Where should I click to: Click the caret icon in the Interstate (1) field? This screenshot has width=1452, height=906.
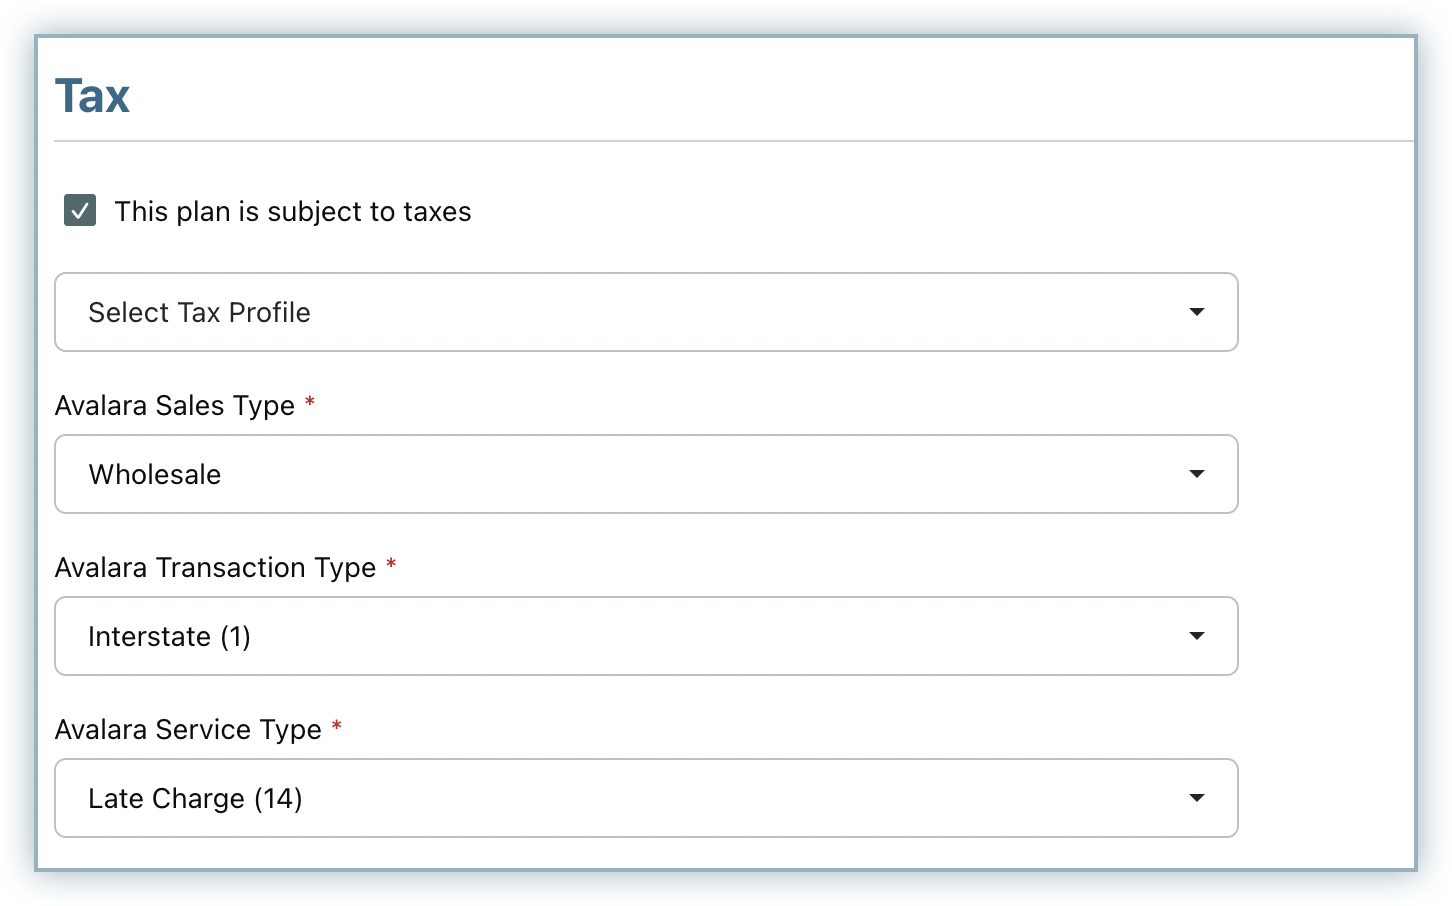pos(1196,636)
